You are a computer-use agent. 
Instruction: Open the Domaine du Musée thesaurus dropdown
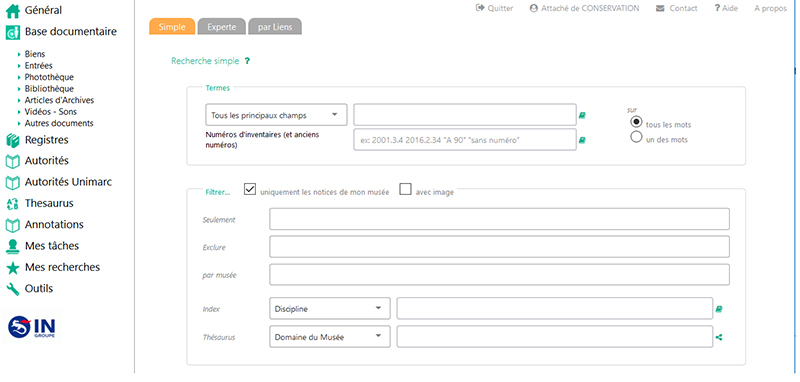click(330, 337)
